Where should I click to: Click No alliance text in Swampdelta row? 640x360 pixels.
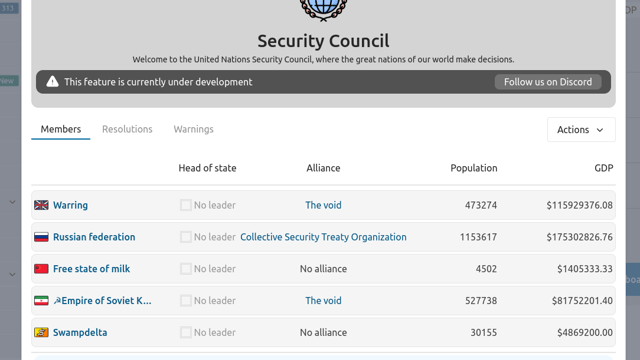pyautogui.click(x=323, y=332)
